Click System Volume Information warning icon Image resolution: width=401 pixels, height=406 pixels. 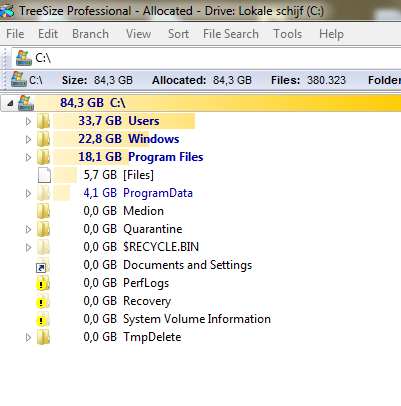(43, 319)
